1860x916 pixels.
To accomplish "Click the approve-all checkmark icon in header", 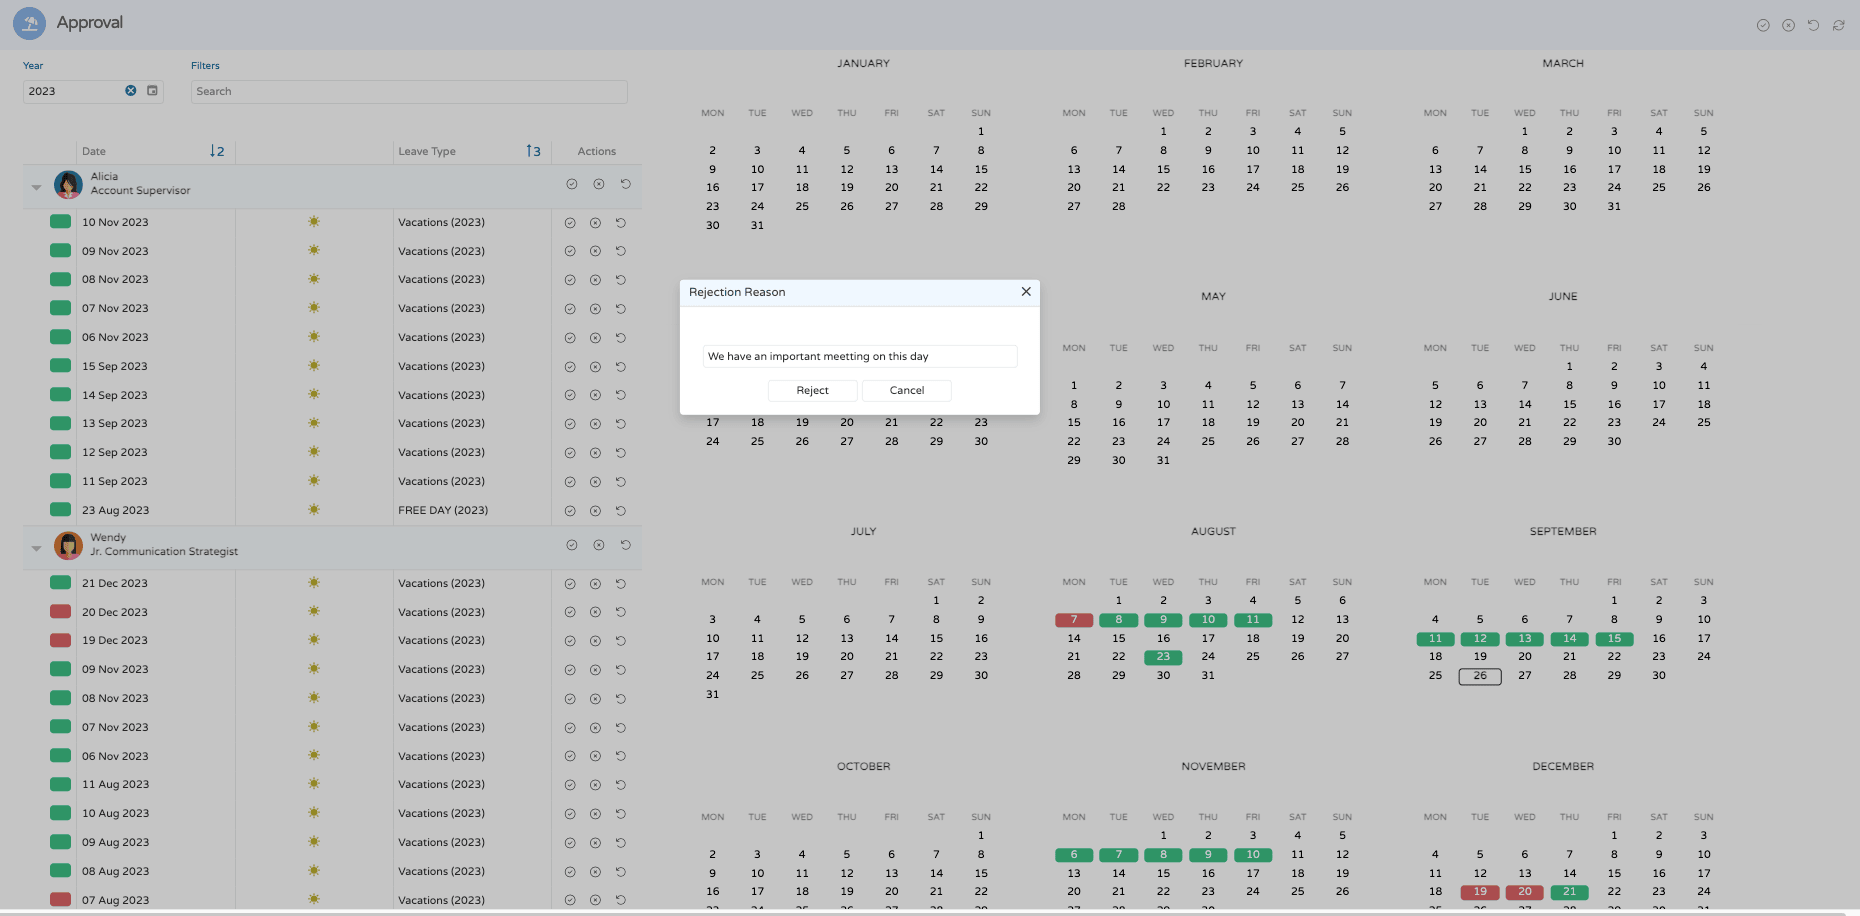I will tap(1763, 25).
